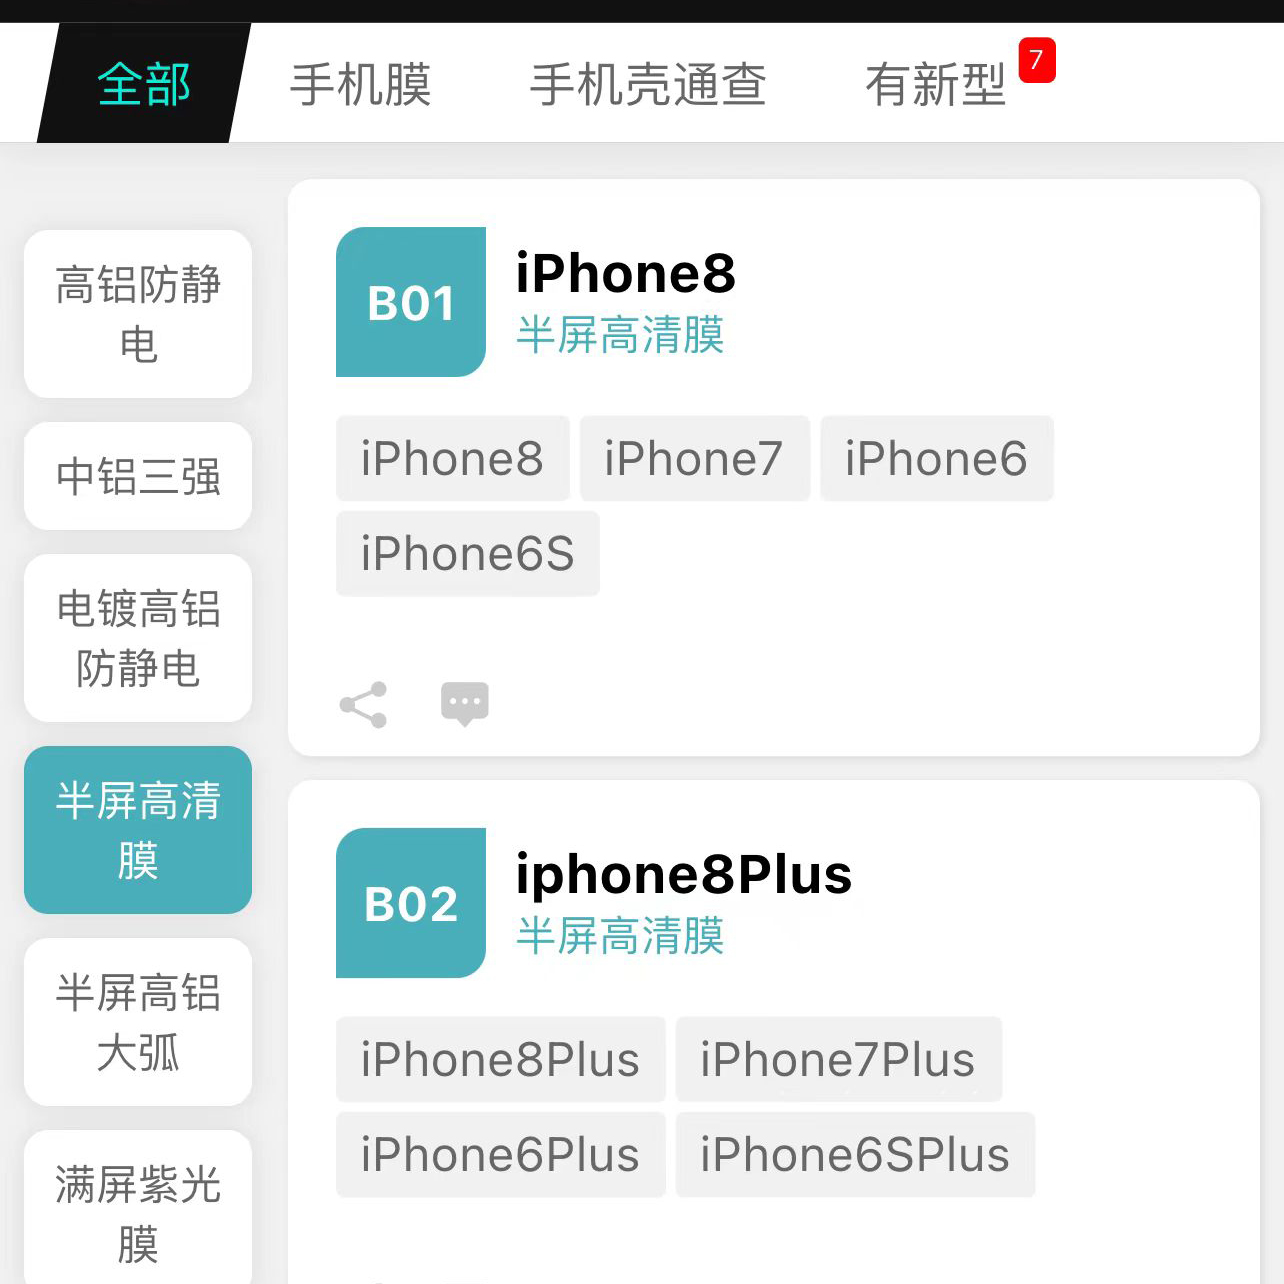This screenshot has height=1284, width=1284.
Task: Open the 有新型 tab
Action: click(x=936, y=85)
